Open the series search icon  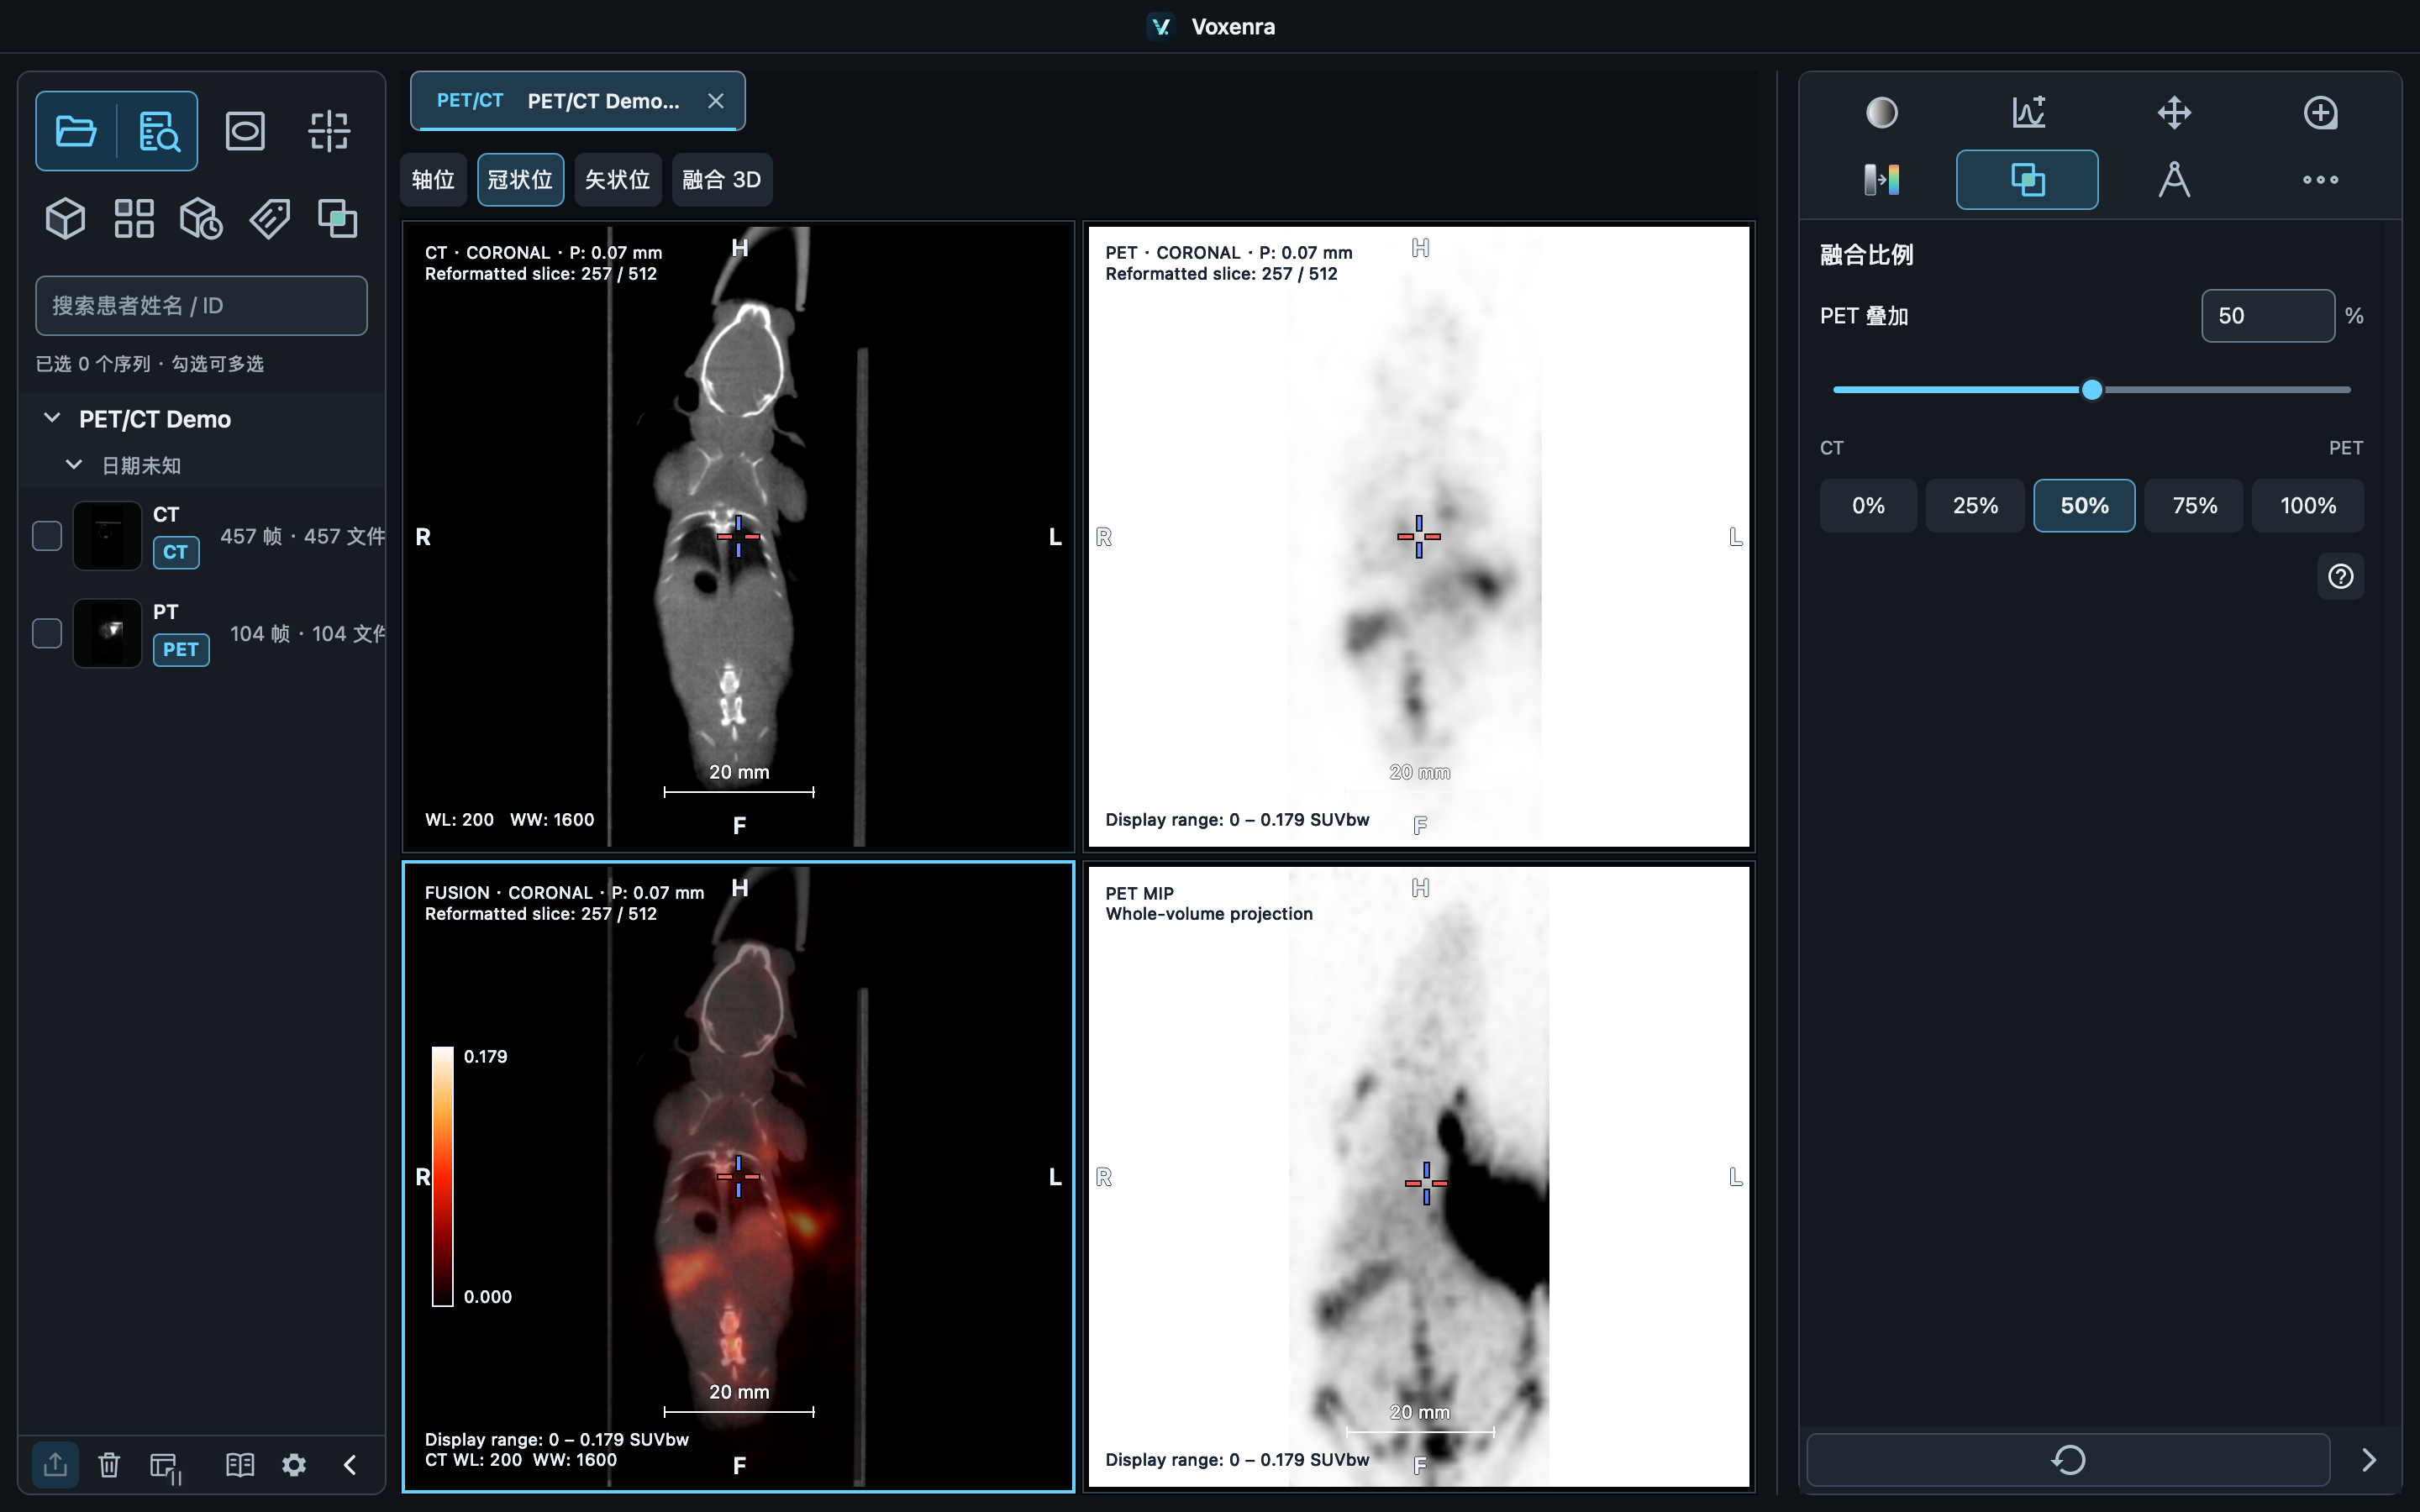[x=159, y=131]
